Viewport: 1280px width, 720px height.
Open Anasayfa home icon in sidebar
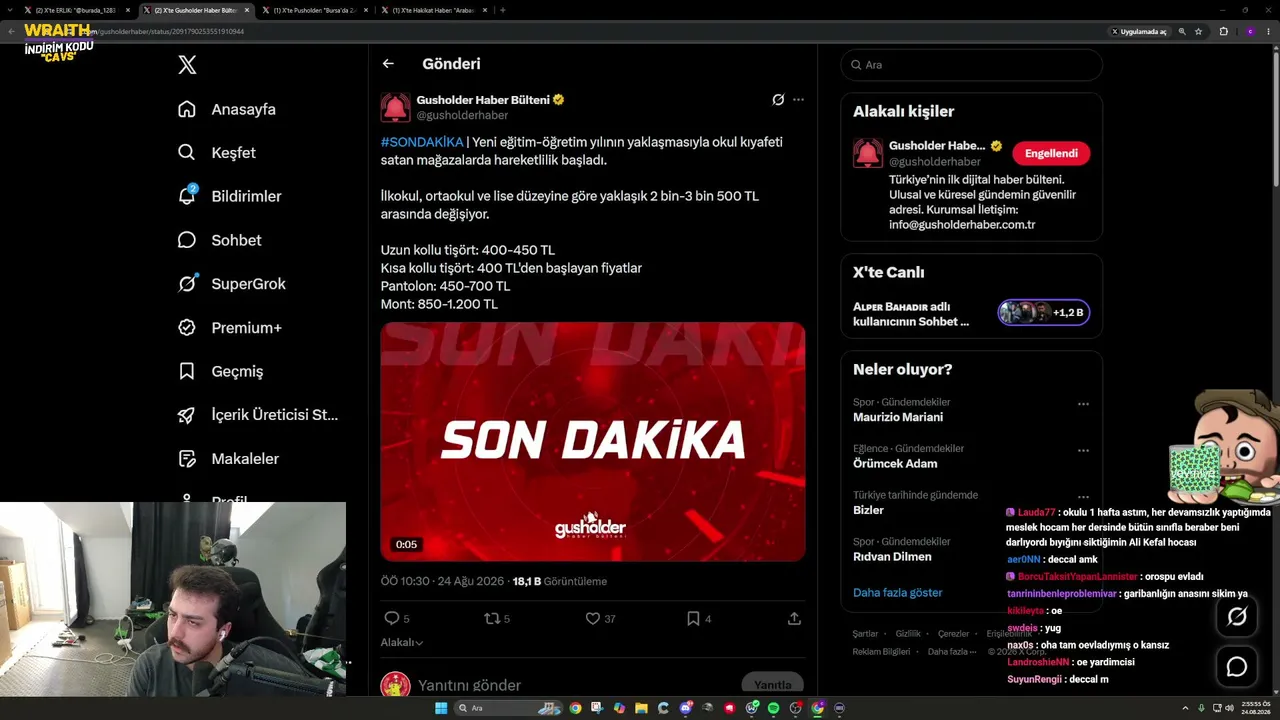187,109
